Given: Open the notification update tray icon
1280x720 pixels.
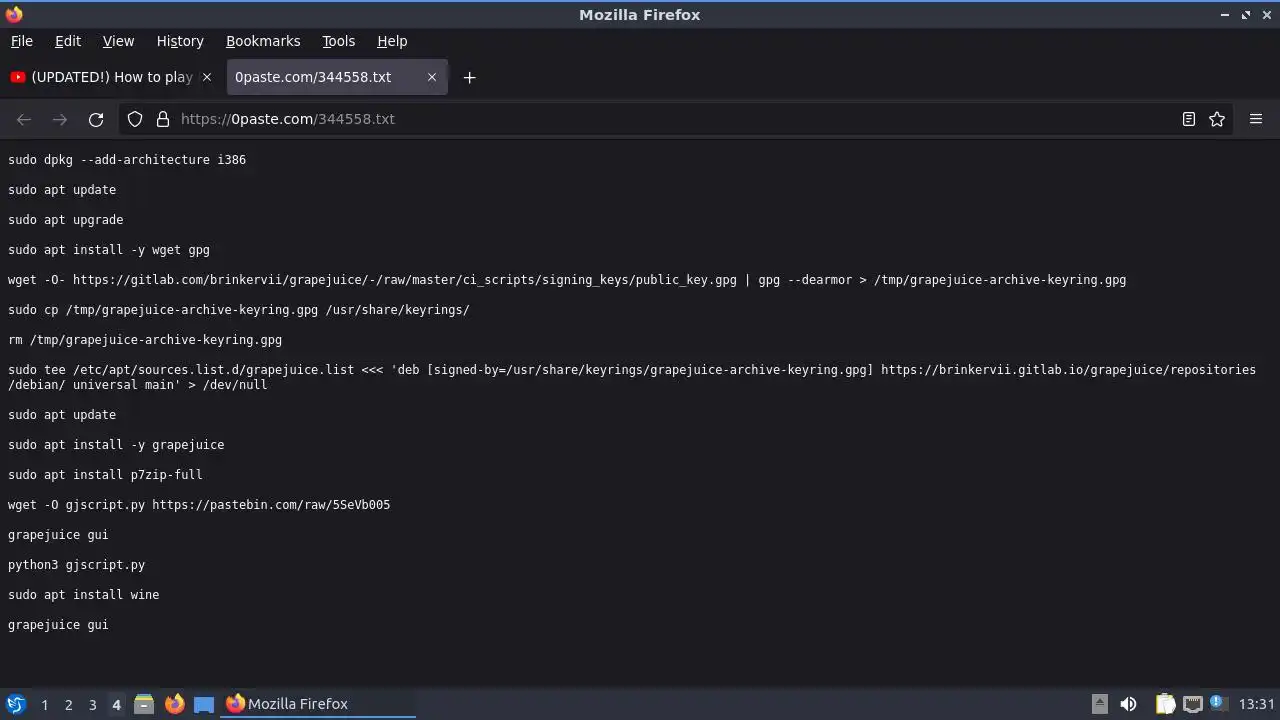Looking at the screenshot, I should click(1218, 703).
